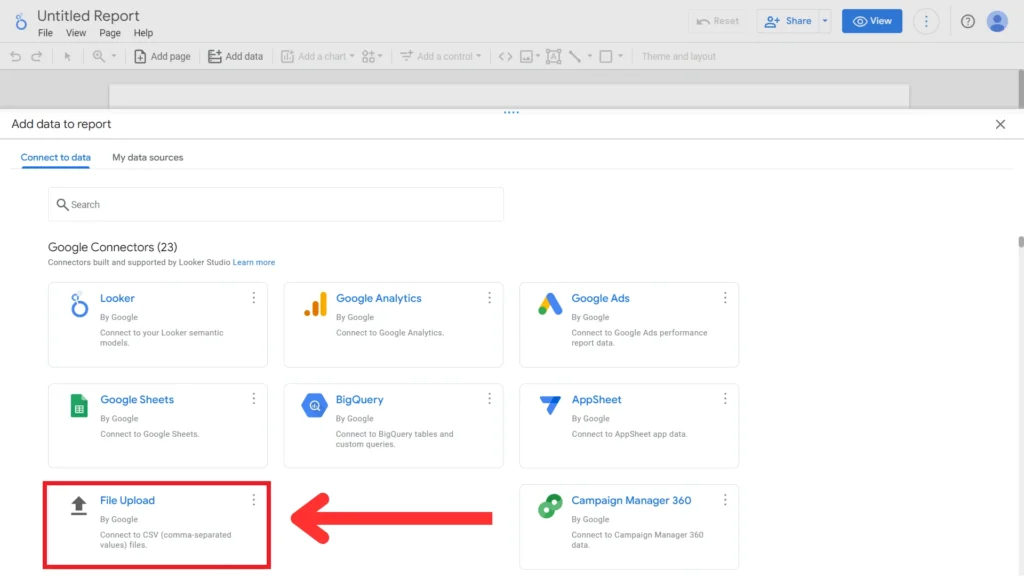Viewport: 1024px width, 576px height.
Task: Choose the Google Analytics connector icon
Action: point(315,305)
